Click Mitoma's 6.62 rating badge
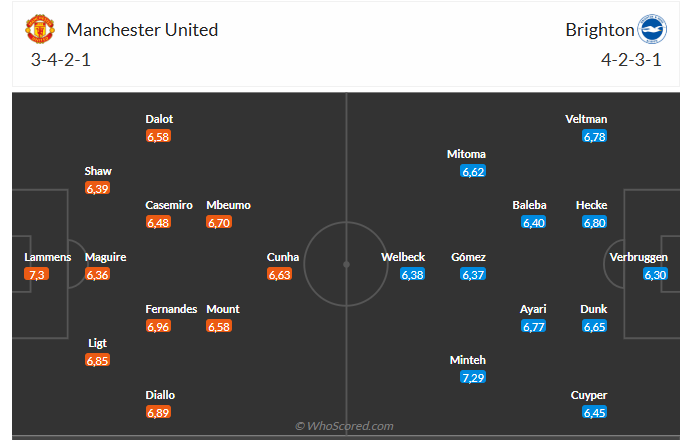The height and width of the screenshot is (440, 681). 473,171
